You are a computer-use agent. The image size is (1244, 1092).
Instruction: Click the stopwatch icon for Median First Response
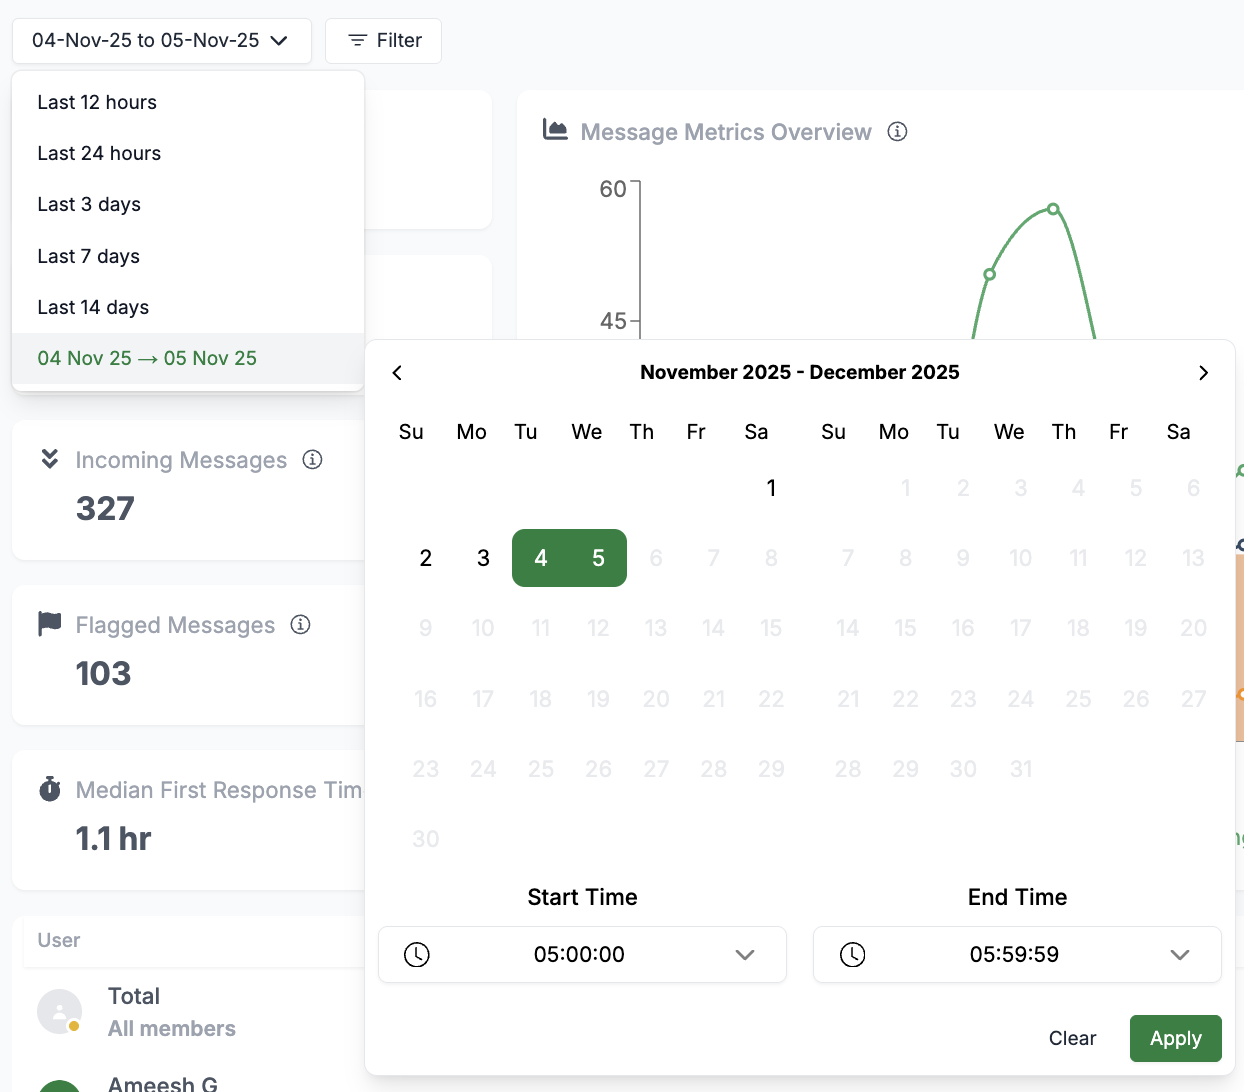tap(50, 789)
